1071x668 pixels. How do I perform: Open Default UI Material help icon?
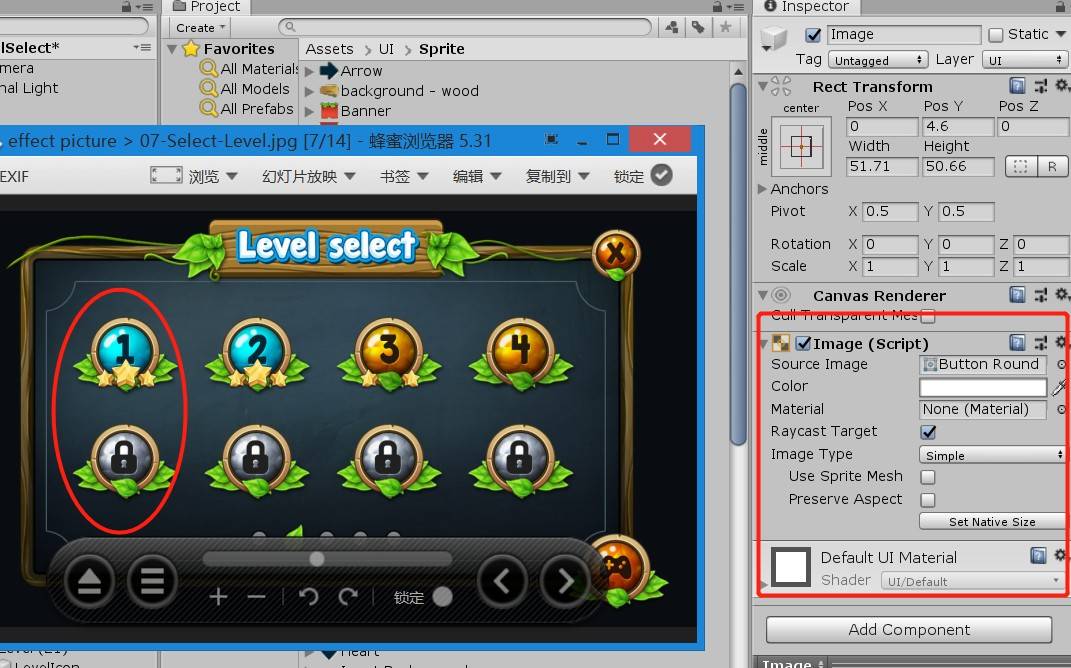(1038, 555)
